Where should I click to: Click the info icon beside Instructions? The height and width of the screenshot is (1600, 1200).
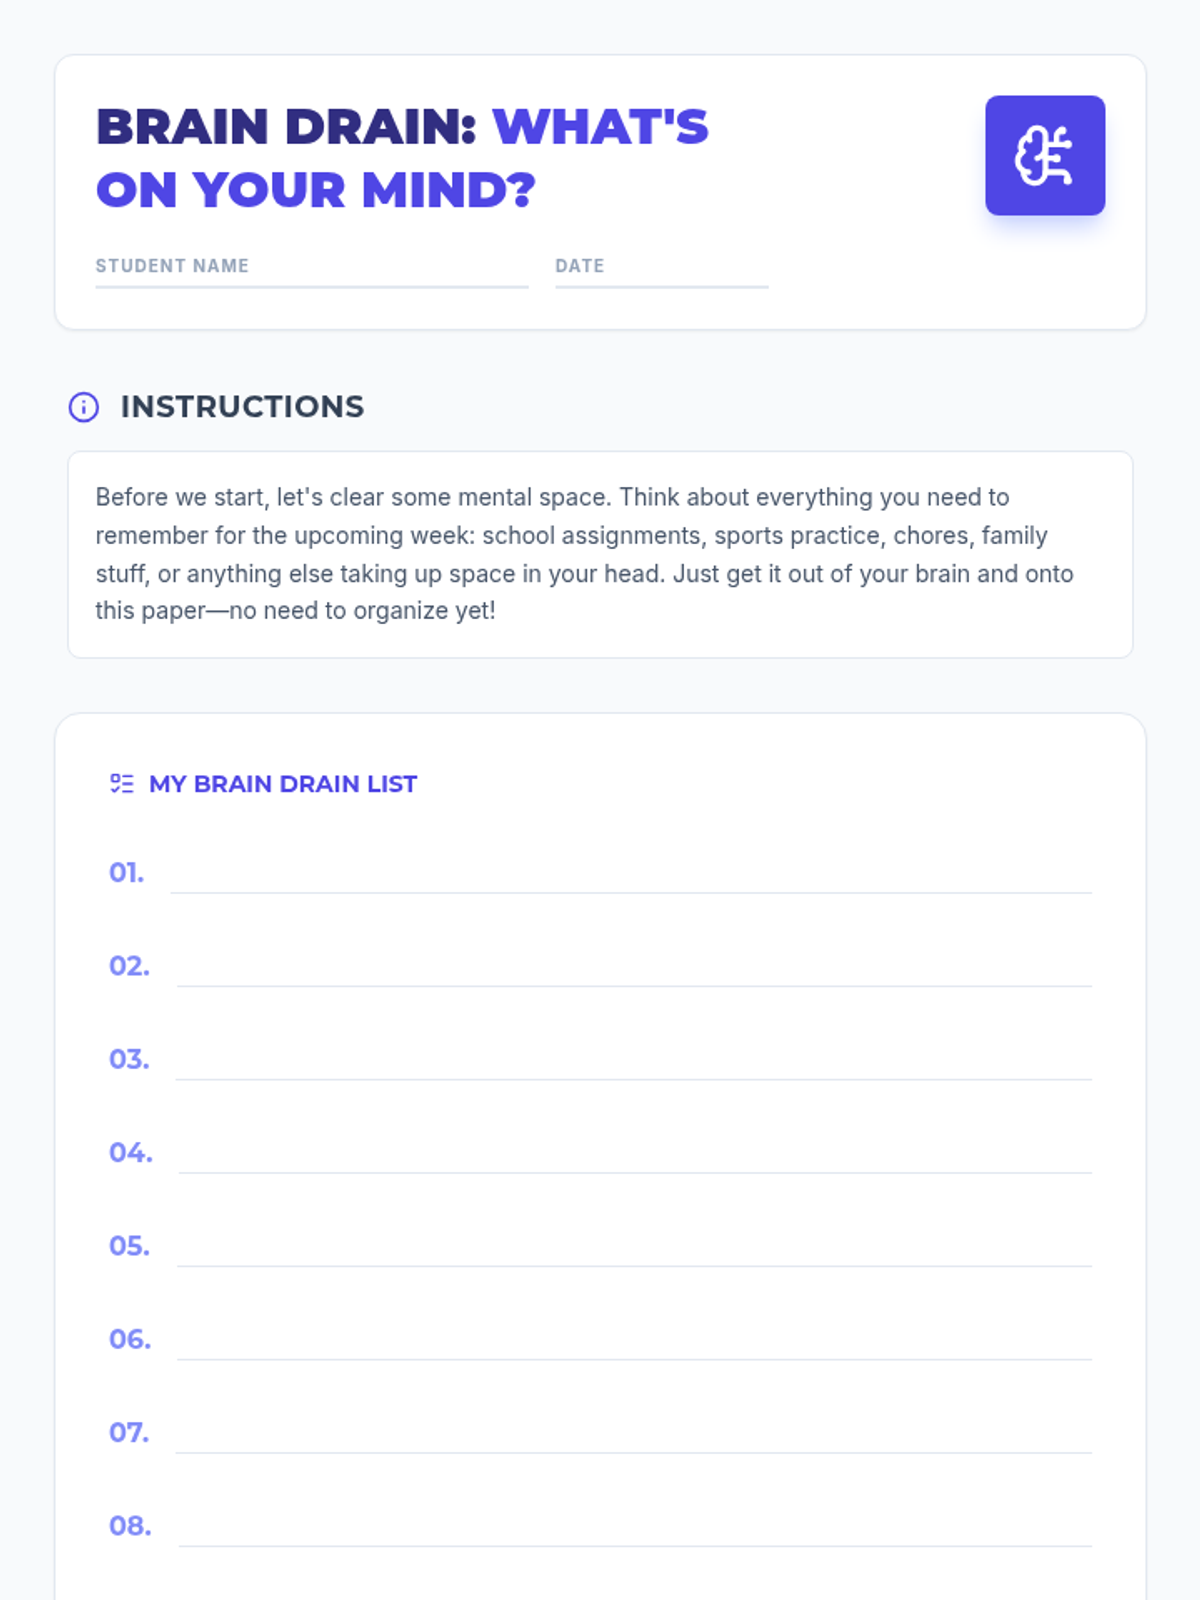84,407
